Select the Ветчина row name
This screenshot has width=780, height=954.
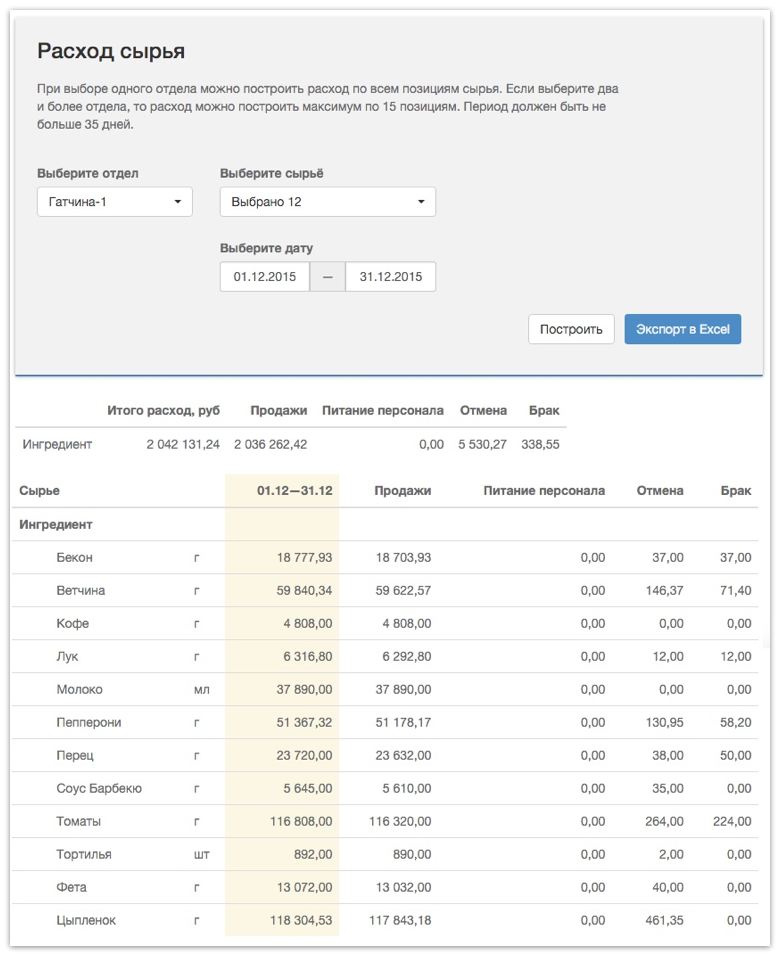click(x=81, y=590)
